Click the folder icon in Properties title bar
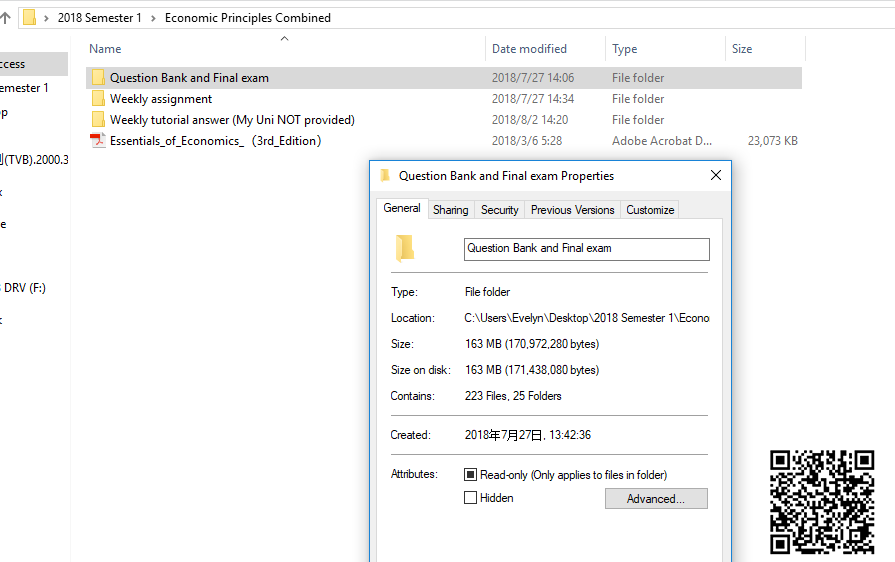 (385, 176)
